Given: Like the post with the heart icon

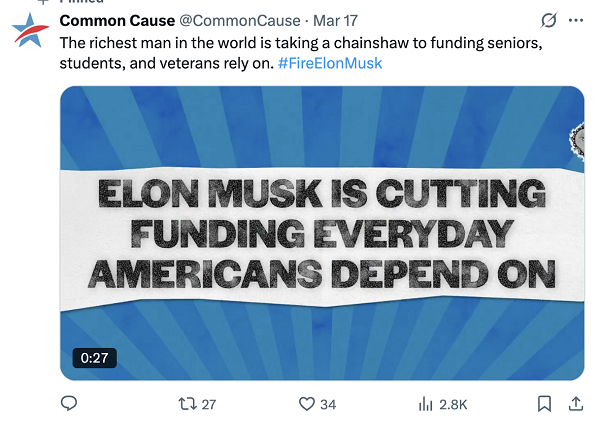Looking at the screenshot, I should tap(307, 404).
